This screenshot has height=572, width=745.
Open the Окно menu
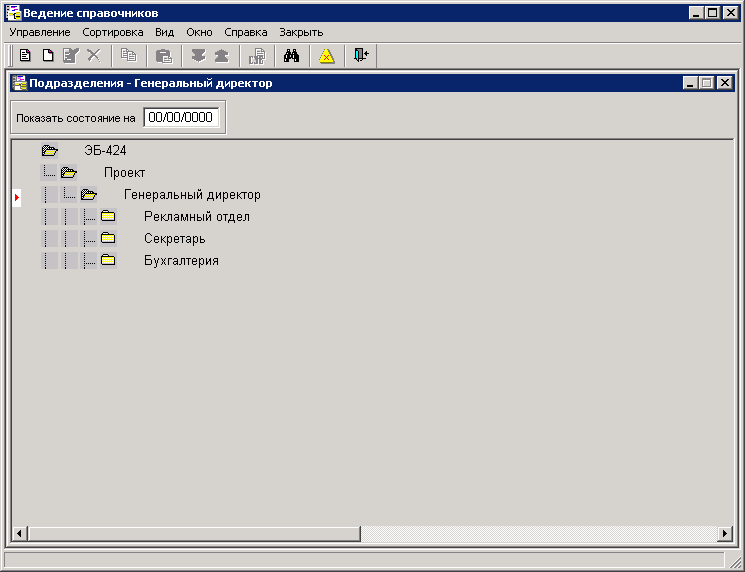(199, 32)
